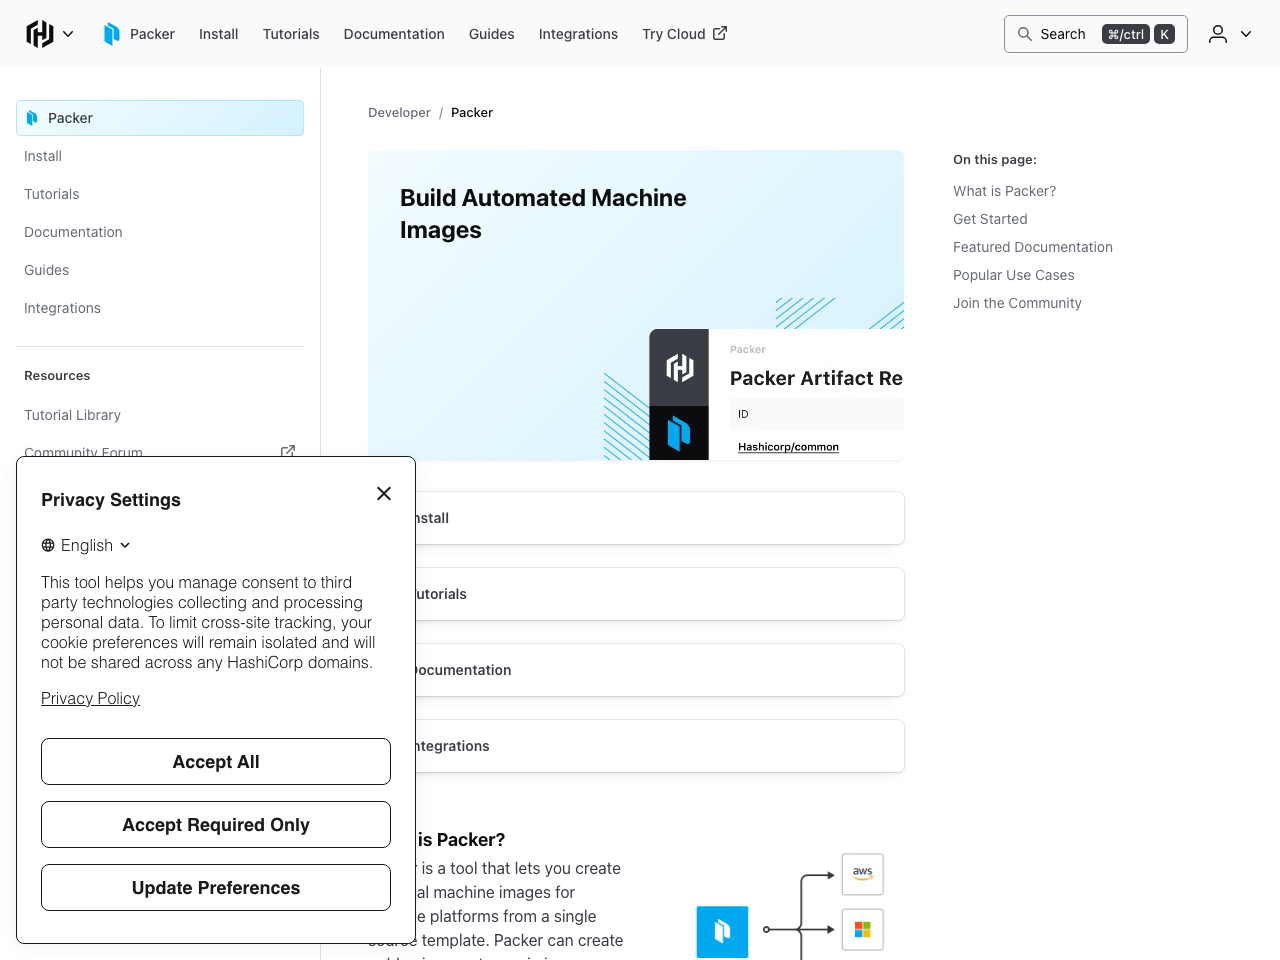Image resolution: width=1280 pixels, height=960 pixels.
Task: Click the user account icon
Action: tap(1217, 34)
